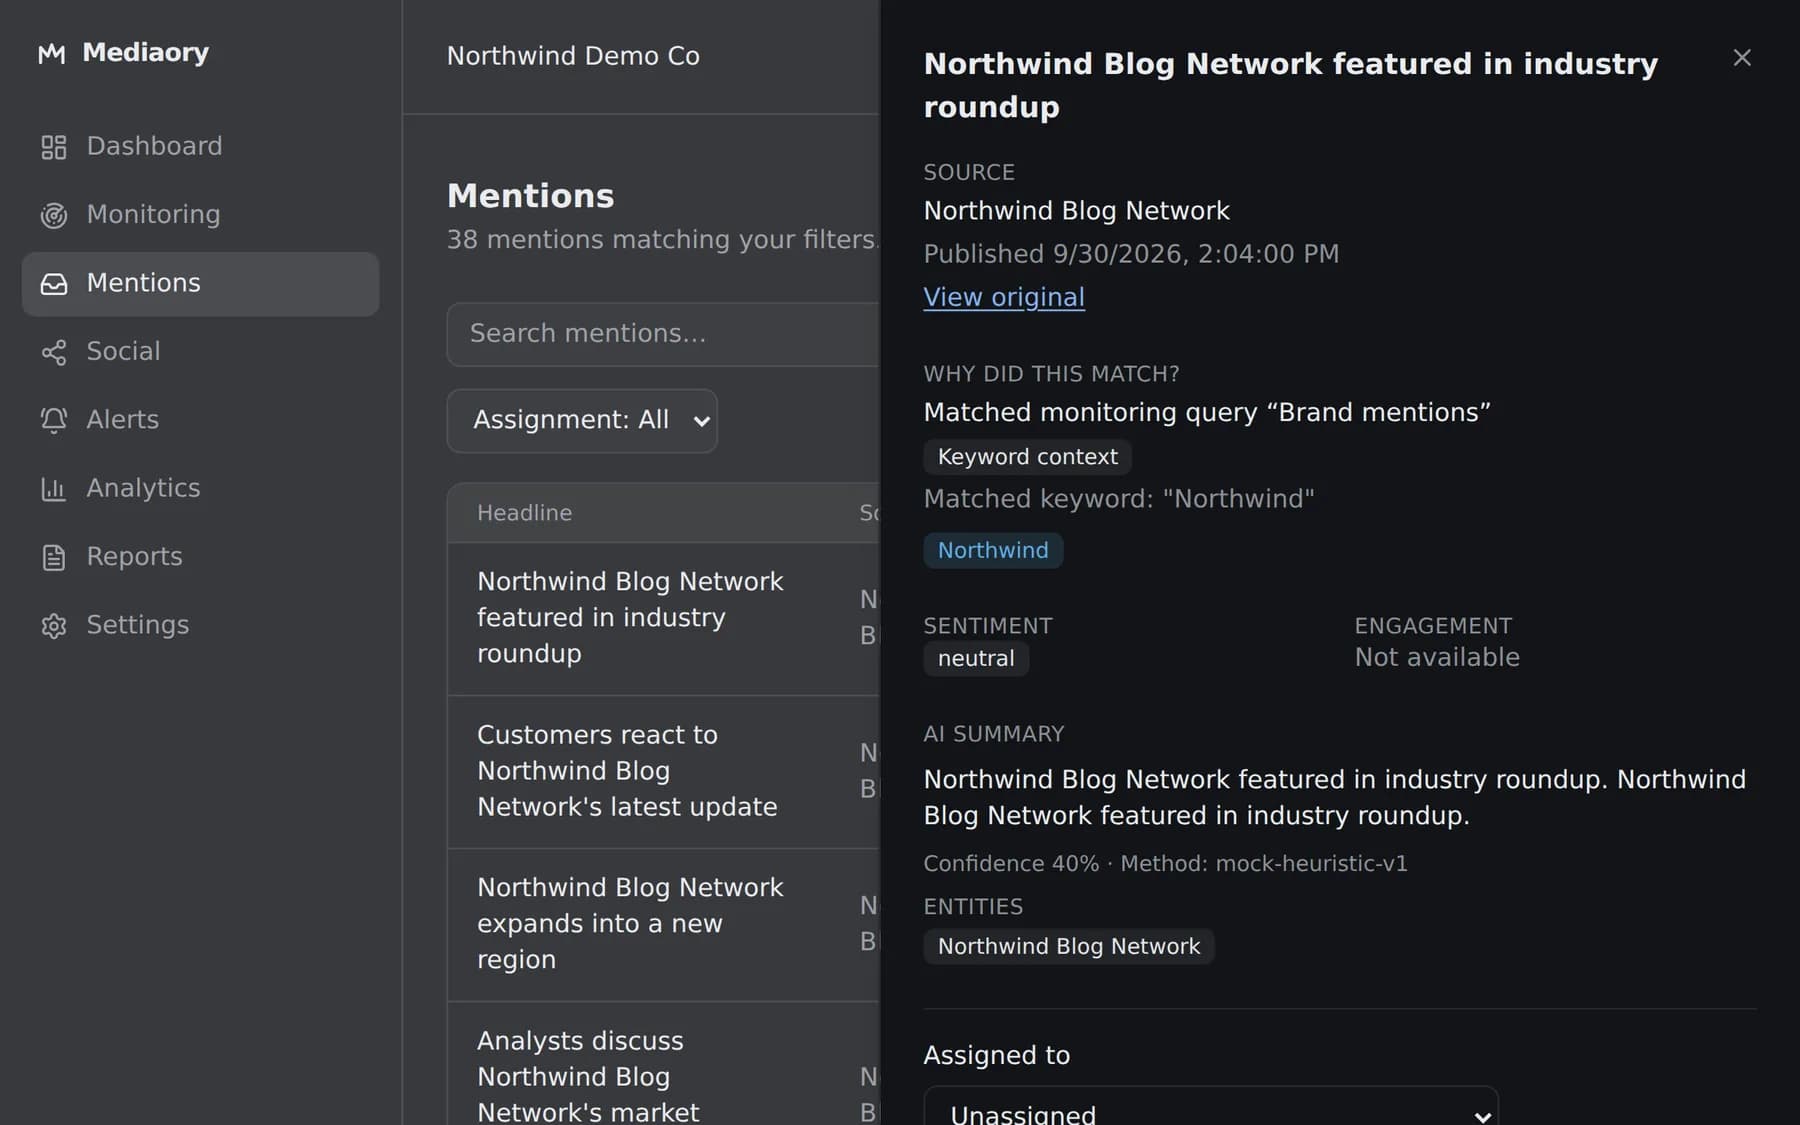Click the Analytics bar chart icon
Viewport: 1800px width, 1125px height.
pos(54,489)
